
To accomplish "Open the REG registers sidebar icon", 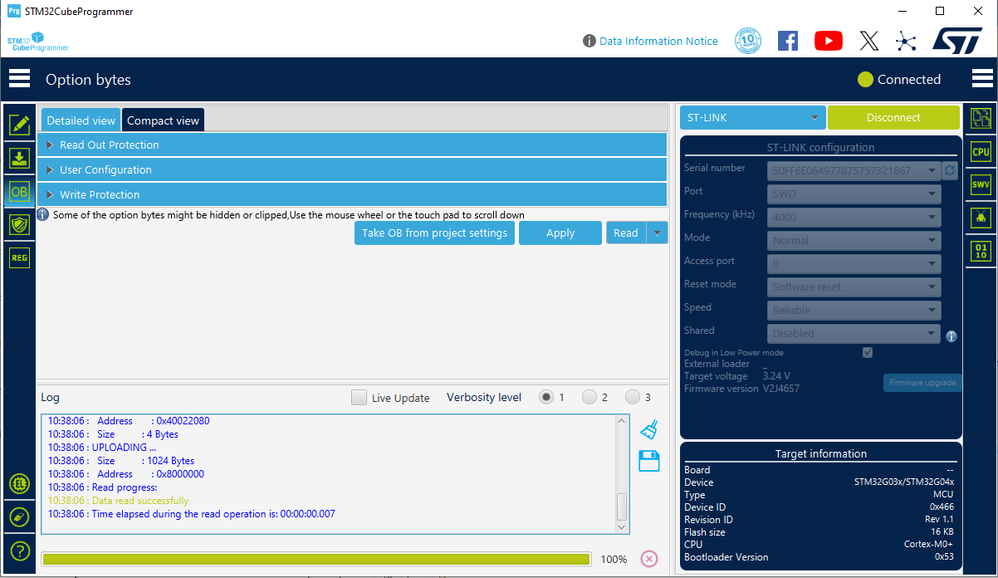I will coord(19,258).
